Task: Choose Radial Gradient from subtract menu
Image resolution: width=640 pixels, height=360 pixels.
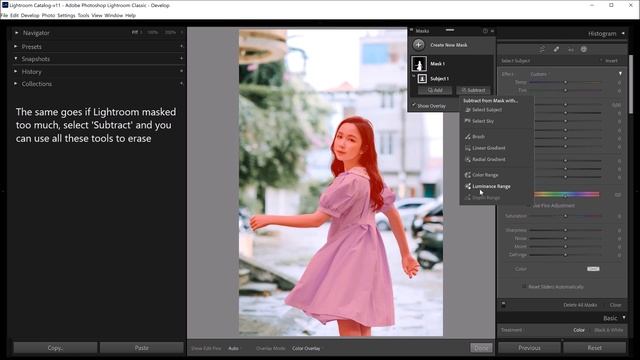Action: click(489, 159)
